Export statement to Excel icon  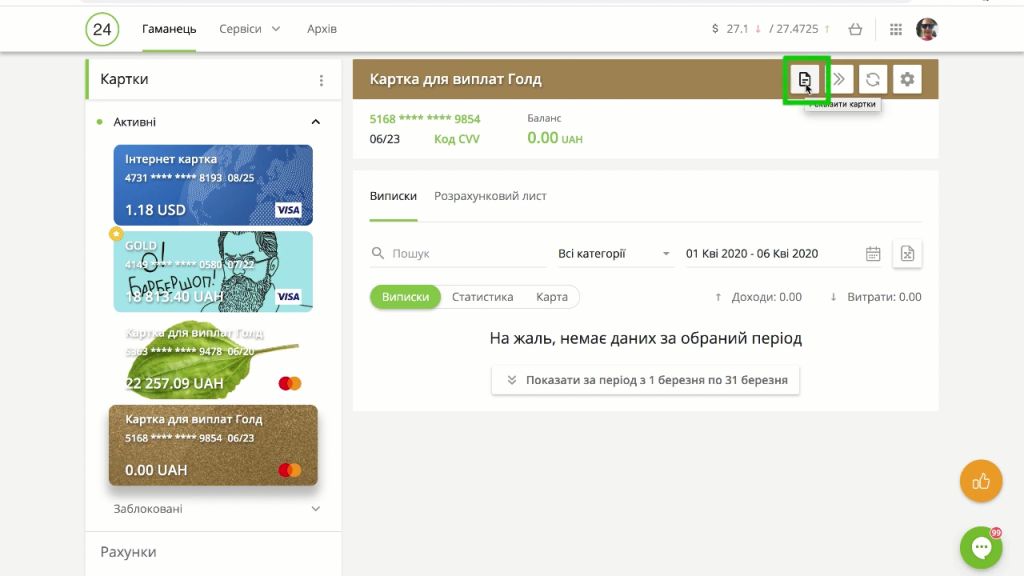907,254
